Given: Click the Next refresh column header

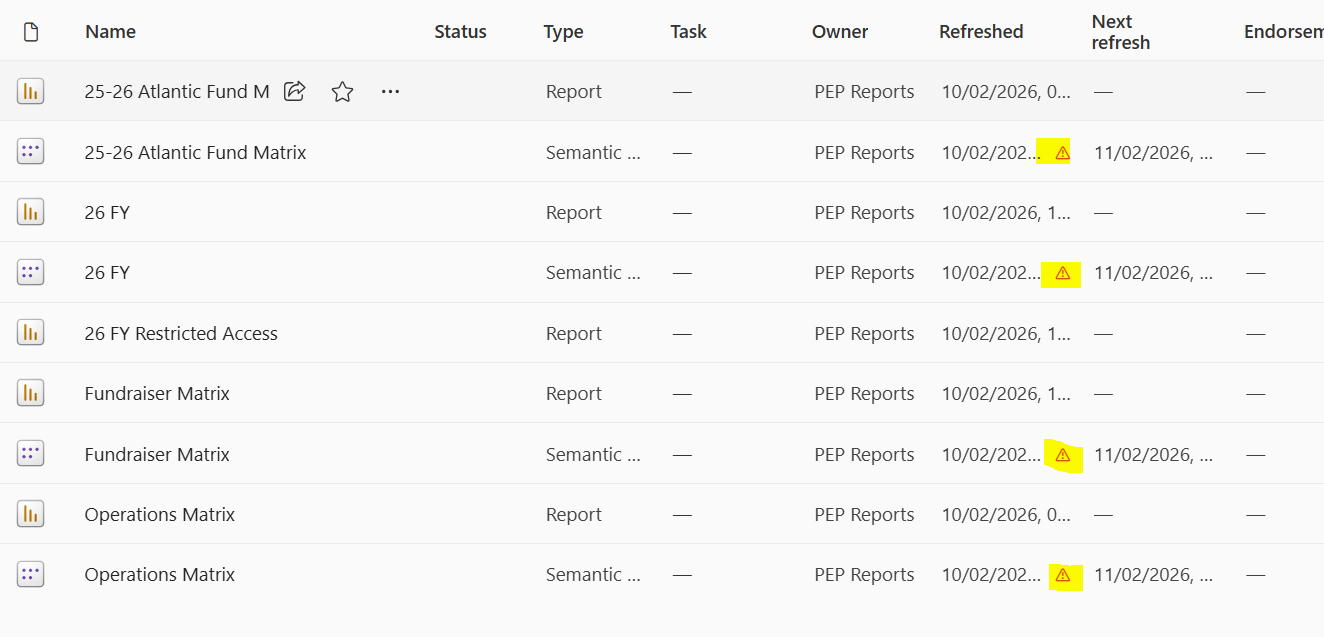Looking at the screenshot, I should coord(1120,32).
